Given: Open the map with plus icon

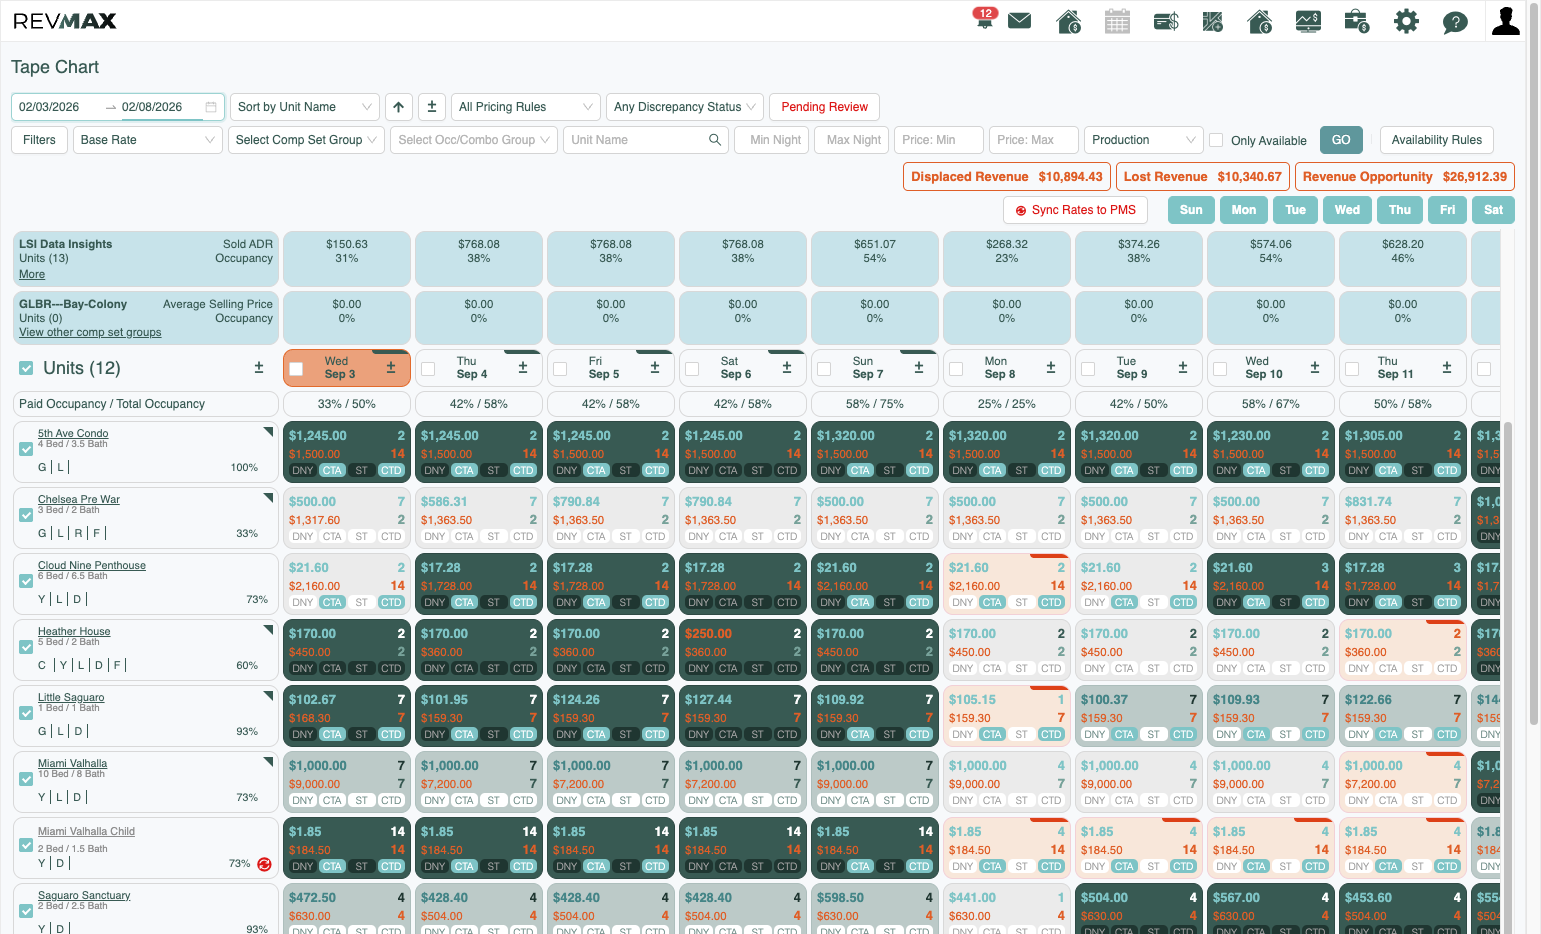Looking at the screenshot, I should pos(1213,21).
